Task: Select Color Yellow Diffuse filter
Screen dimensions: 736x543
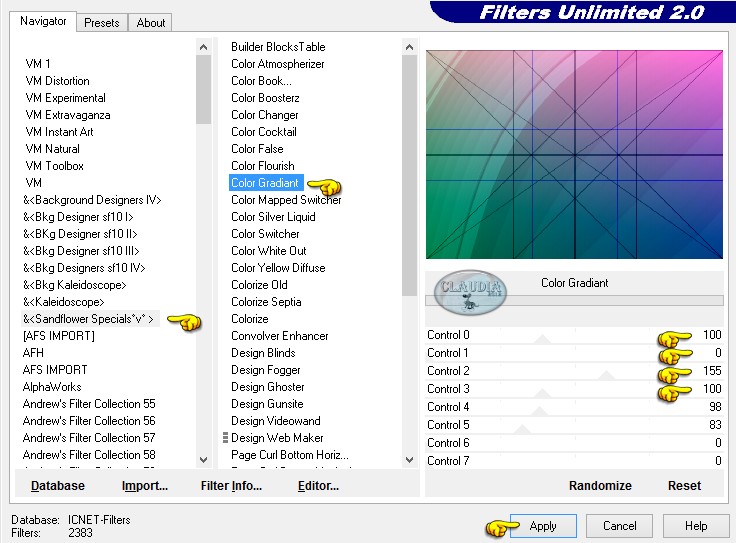Action: (278, 268)
